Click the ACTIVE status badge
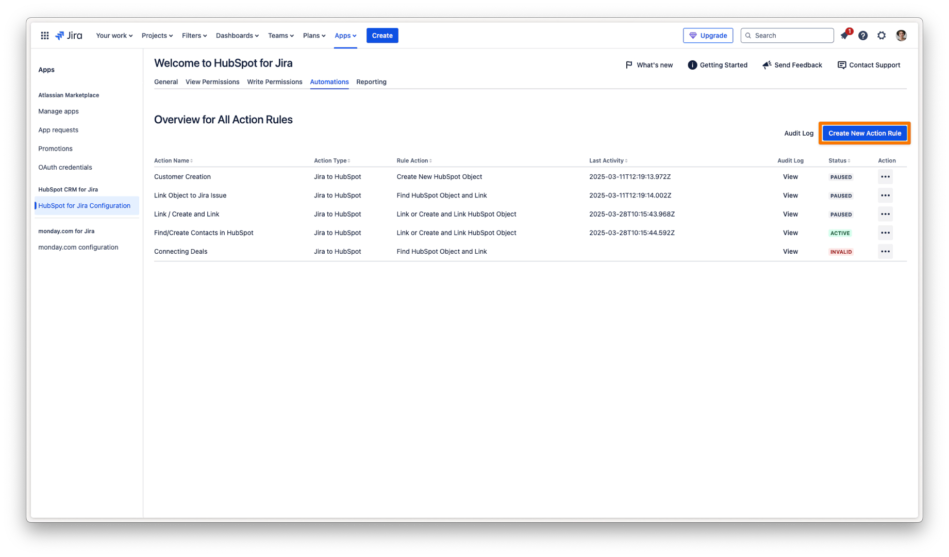 point(840,233)
